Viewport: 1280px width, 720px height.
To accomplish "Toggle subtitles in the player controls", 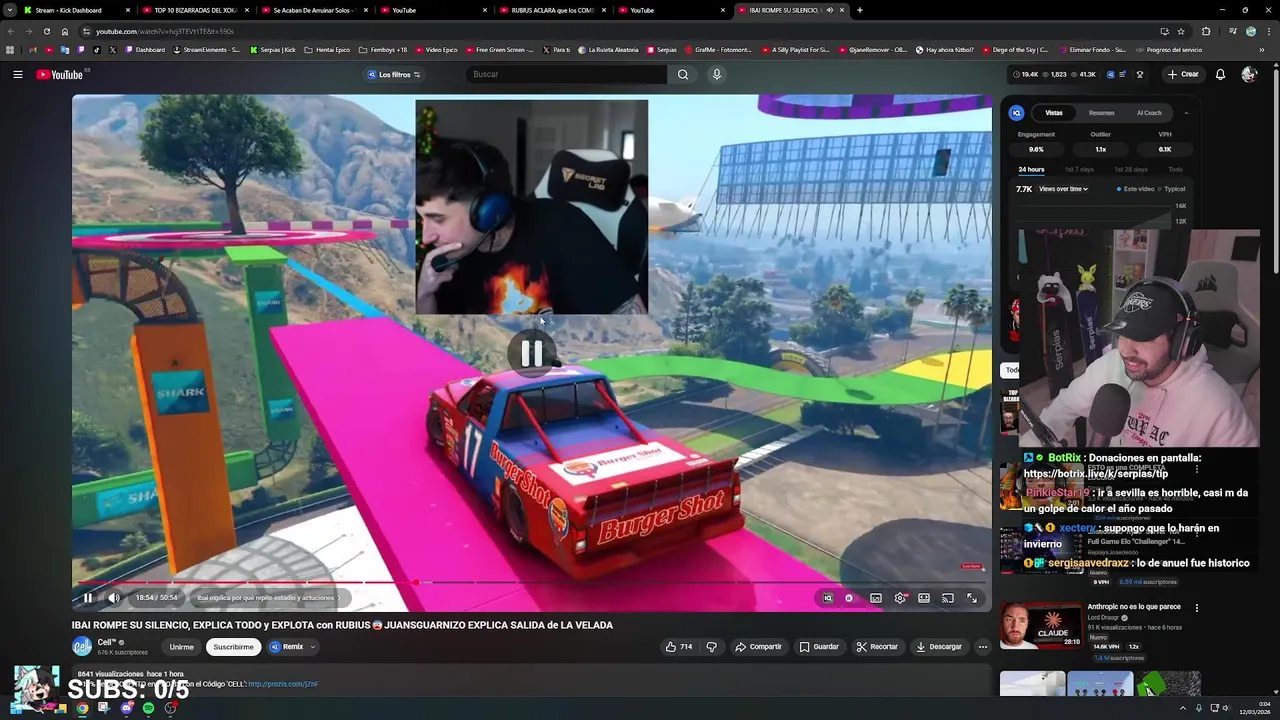I will coord(876,598).
